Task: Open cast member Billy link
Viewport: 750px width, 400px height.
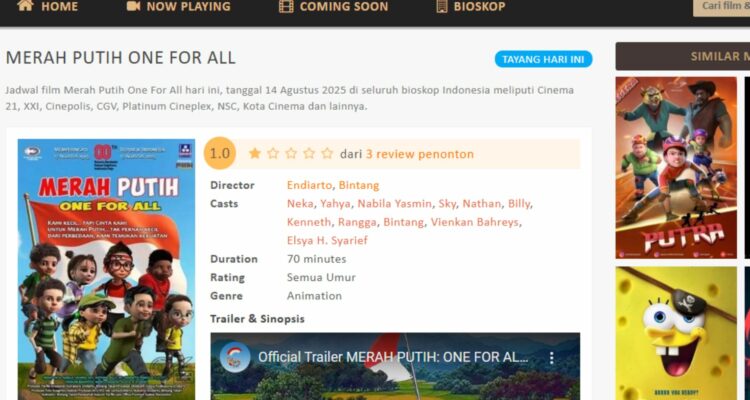Action: click(519, 204)
